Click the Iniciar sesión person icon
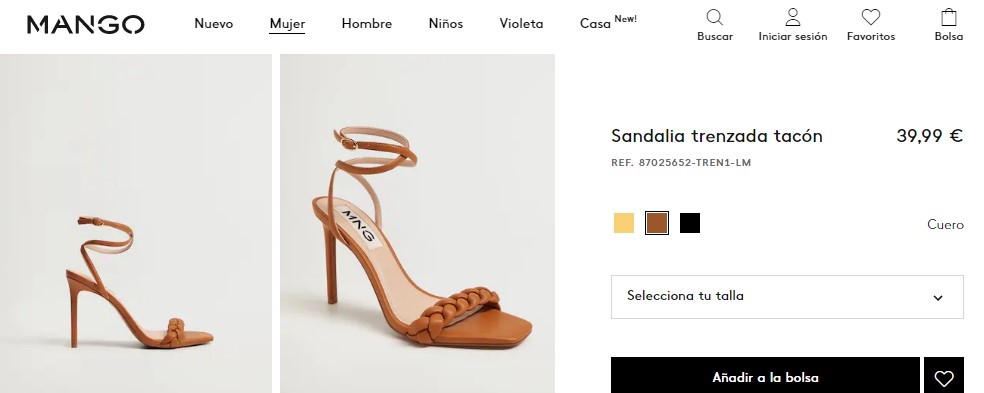This screenshot has width=984, height=393. [x=793, y=17]
